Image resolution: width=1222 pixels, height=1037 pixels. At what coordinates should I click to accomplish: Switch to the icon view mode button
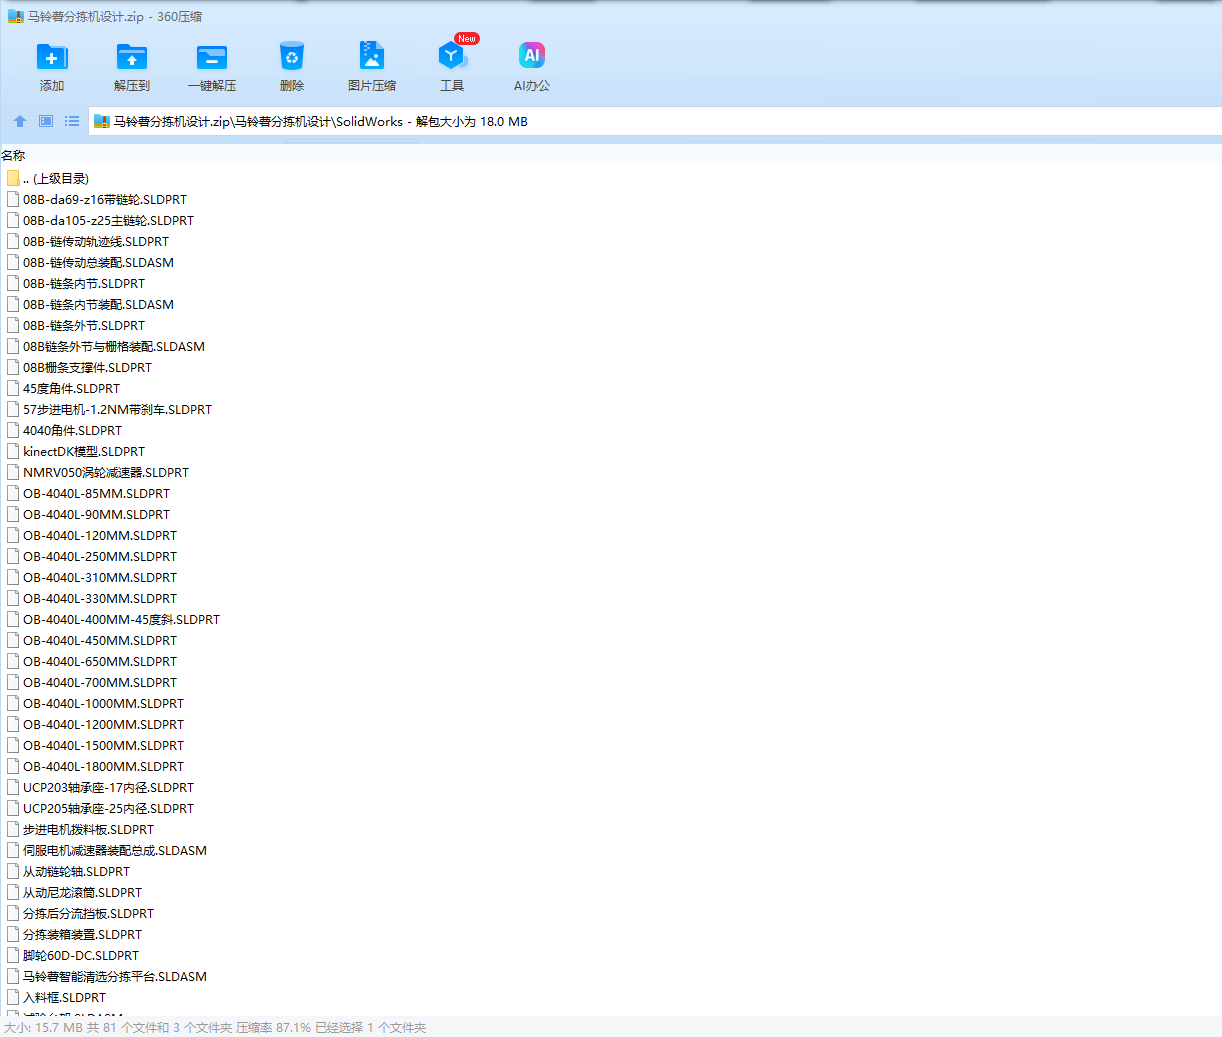tap(46, 121)
